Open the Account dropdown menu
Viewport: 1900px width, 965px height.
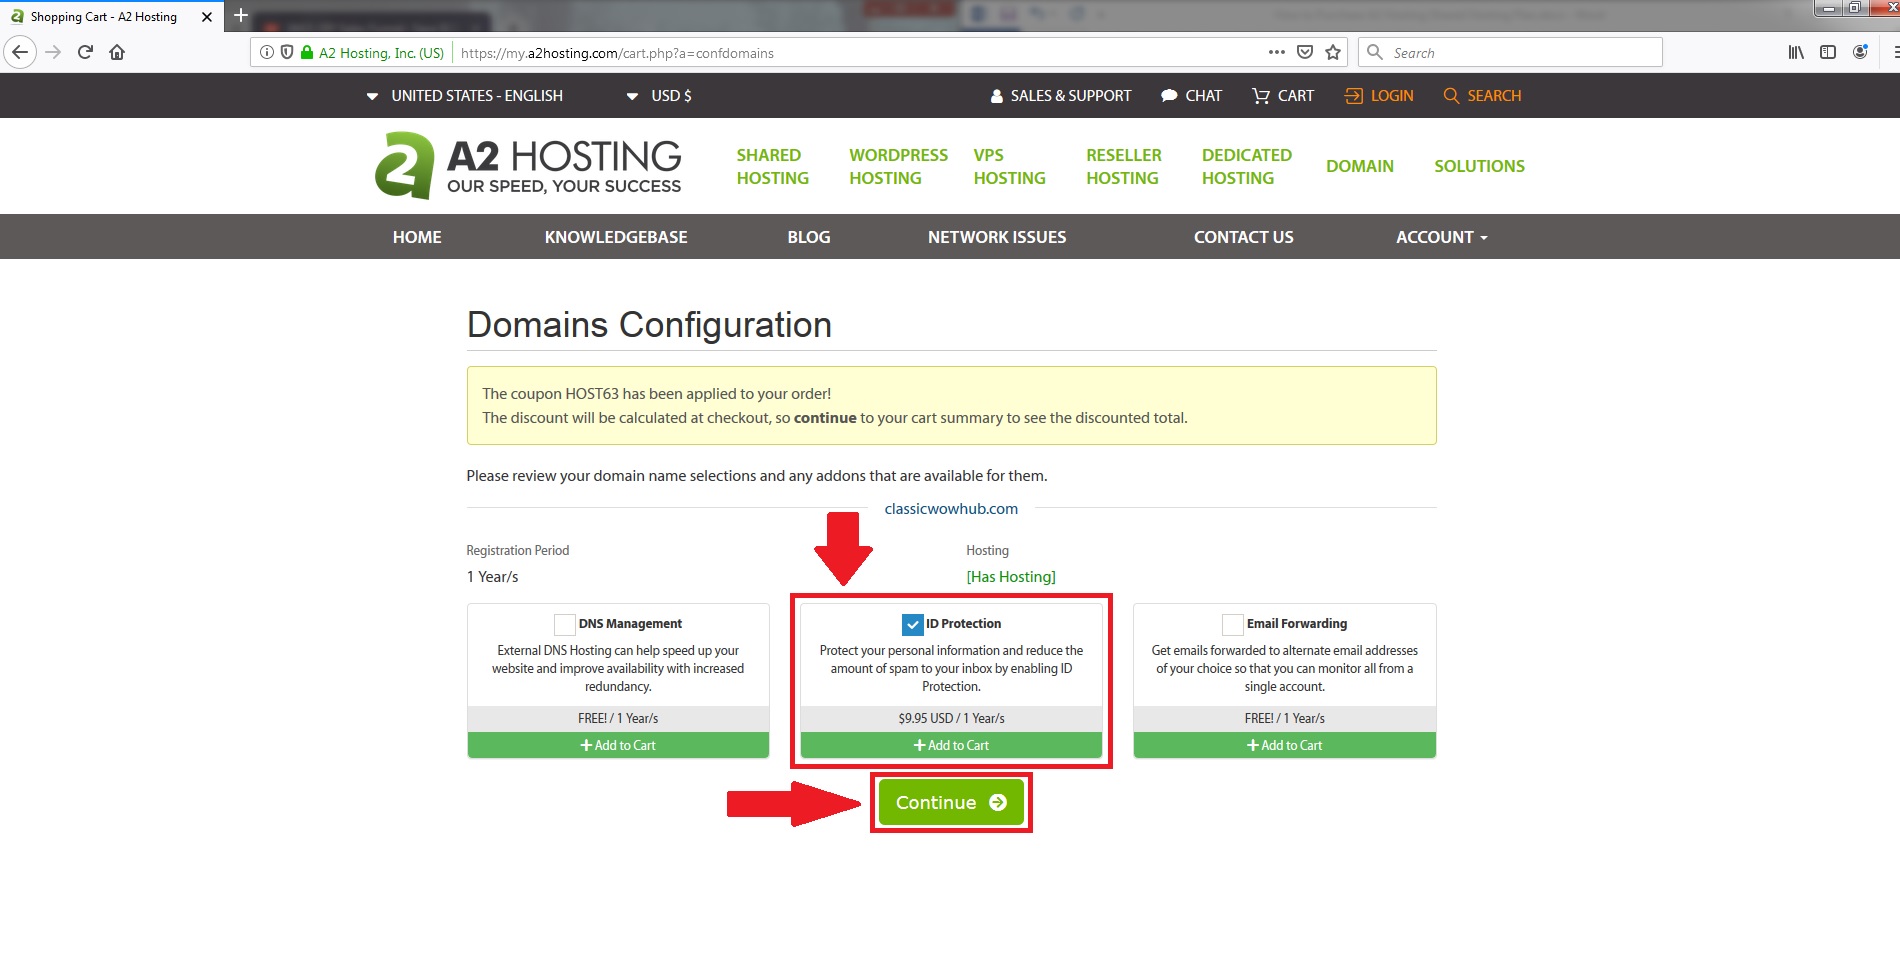pyautogui.click(x=1442, y=237)
